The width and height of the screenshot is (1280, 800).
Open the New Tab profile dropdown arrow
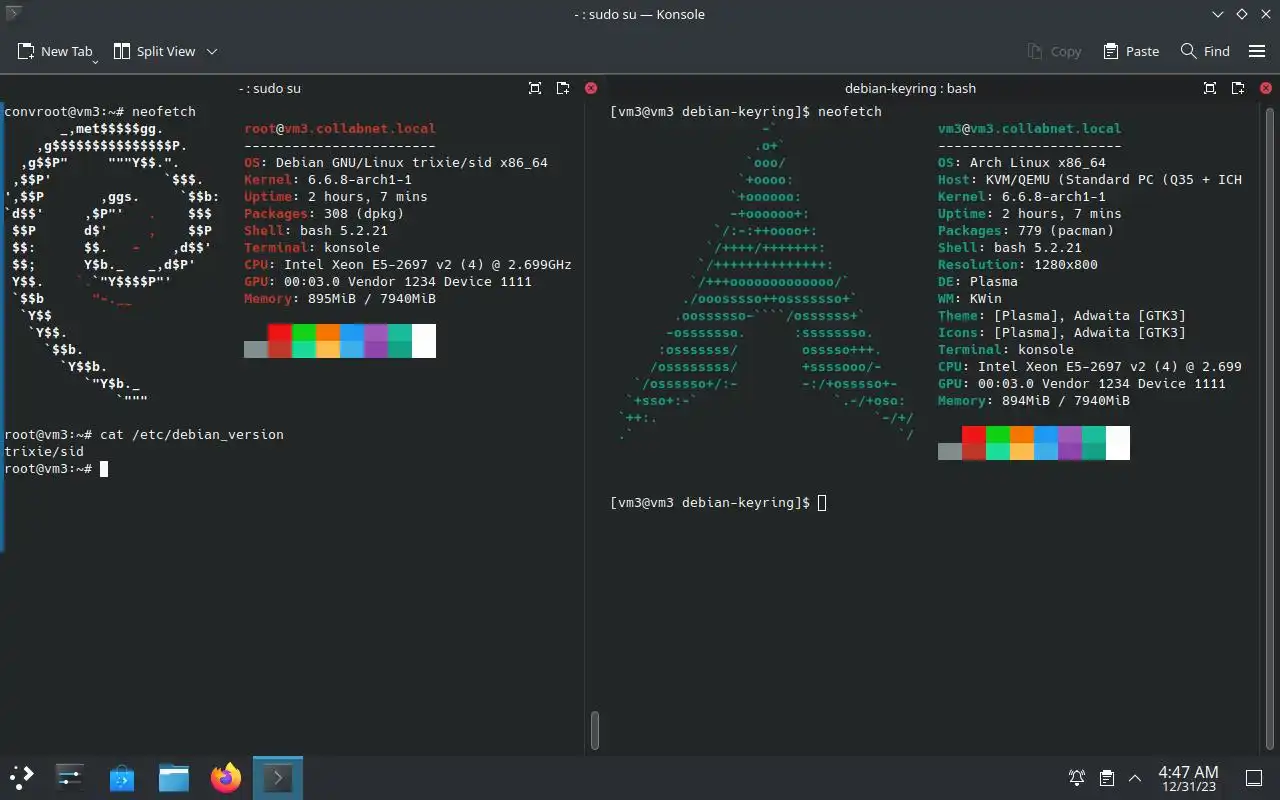click(95, 62)
